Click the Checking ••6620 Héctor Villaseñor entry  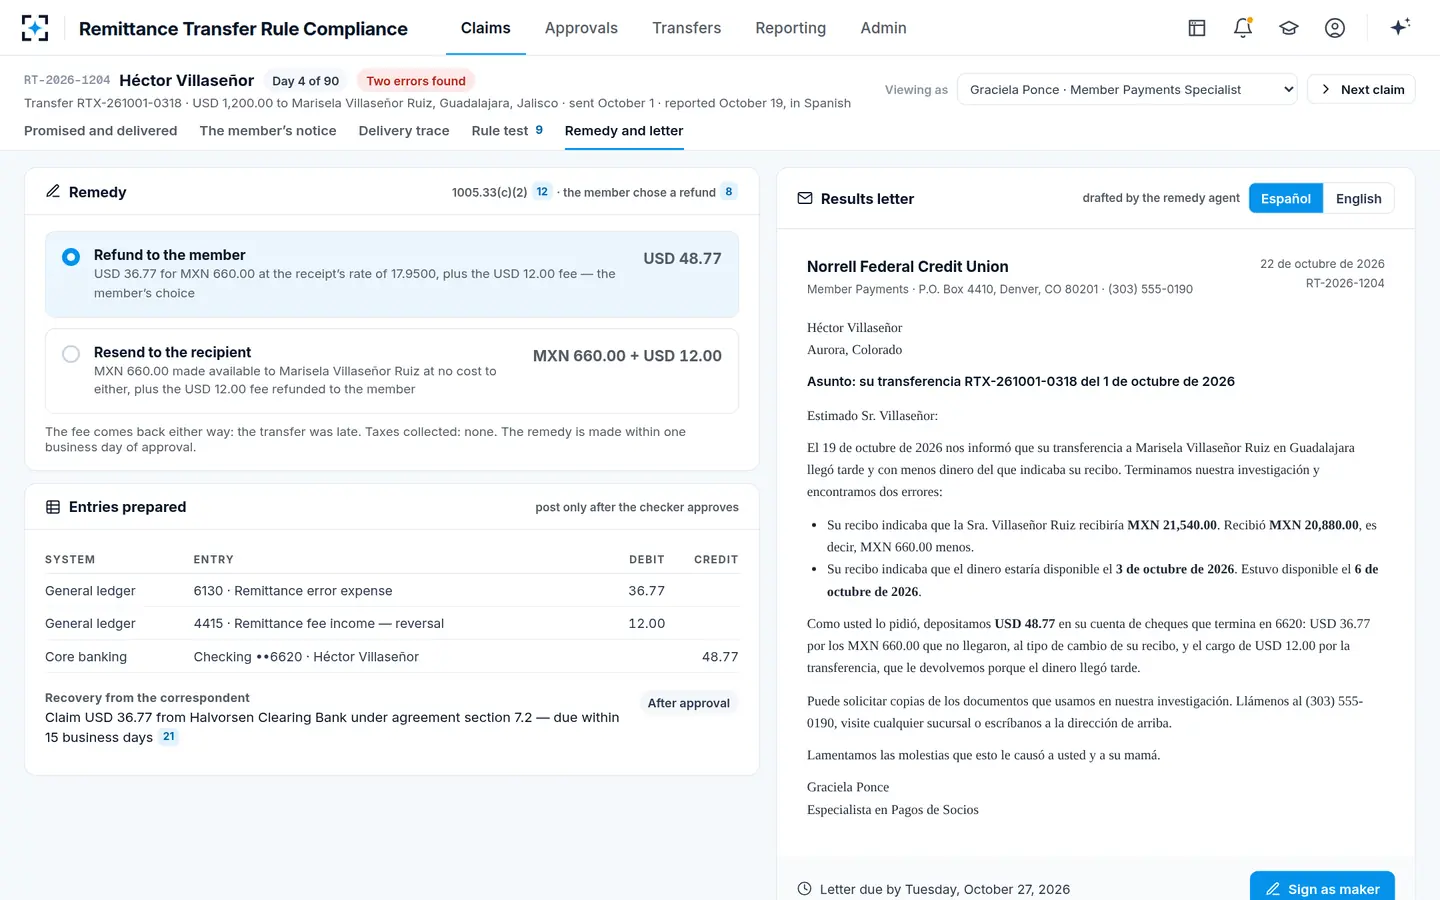306,657
